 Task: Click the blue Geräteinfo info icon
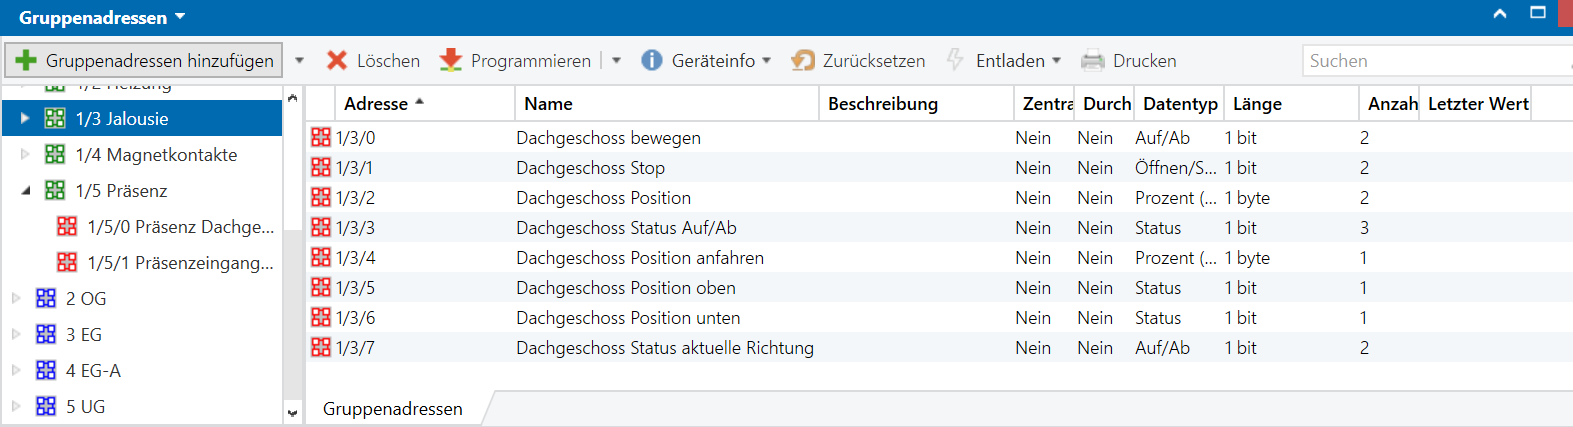pyautogui.click(x=652, y=60)
